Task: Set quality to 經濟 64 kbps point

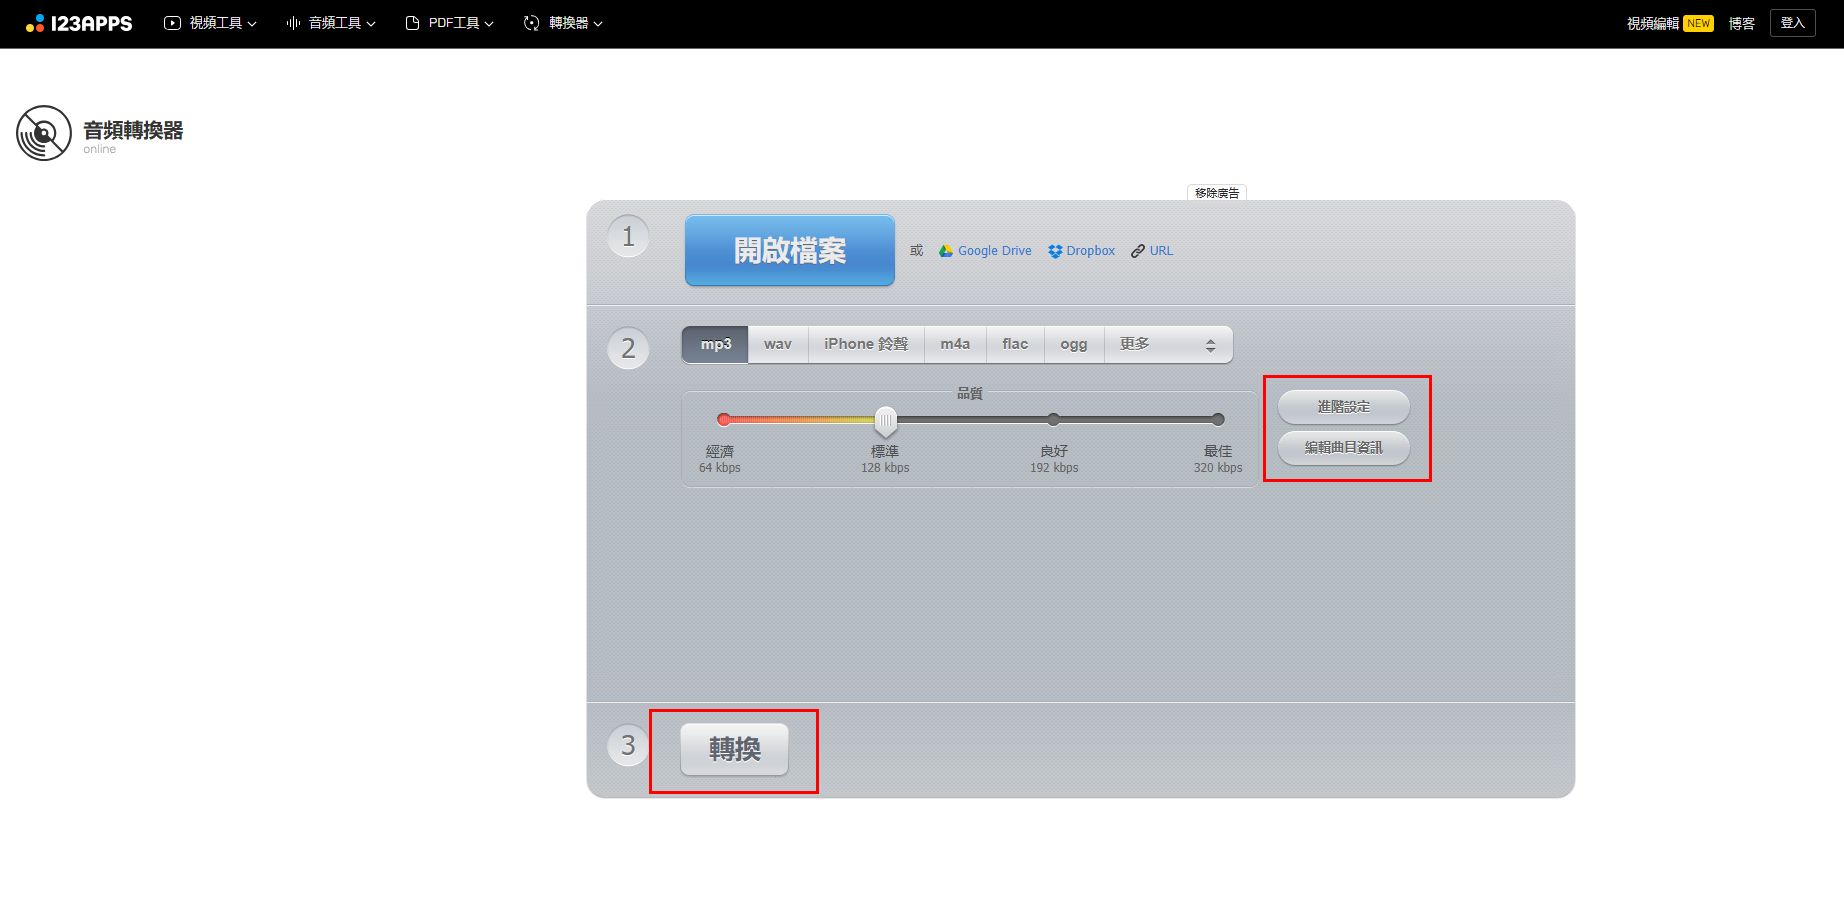Action: click(724, 420)
